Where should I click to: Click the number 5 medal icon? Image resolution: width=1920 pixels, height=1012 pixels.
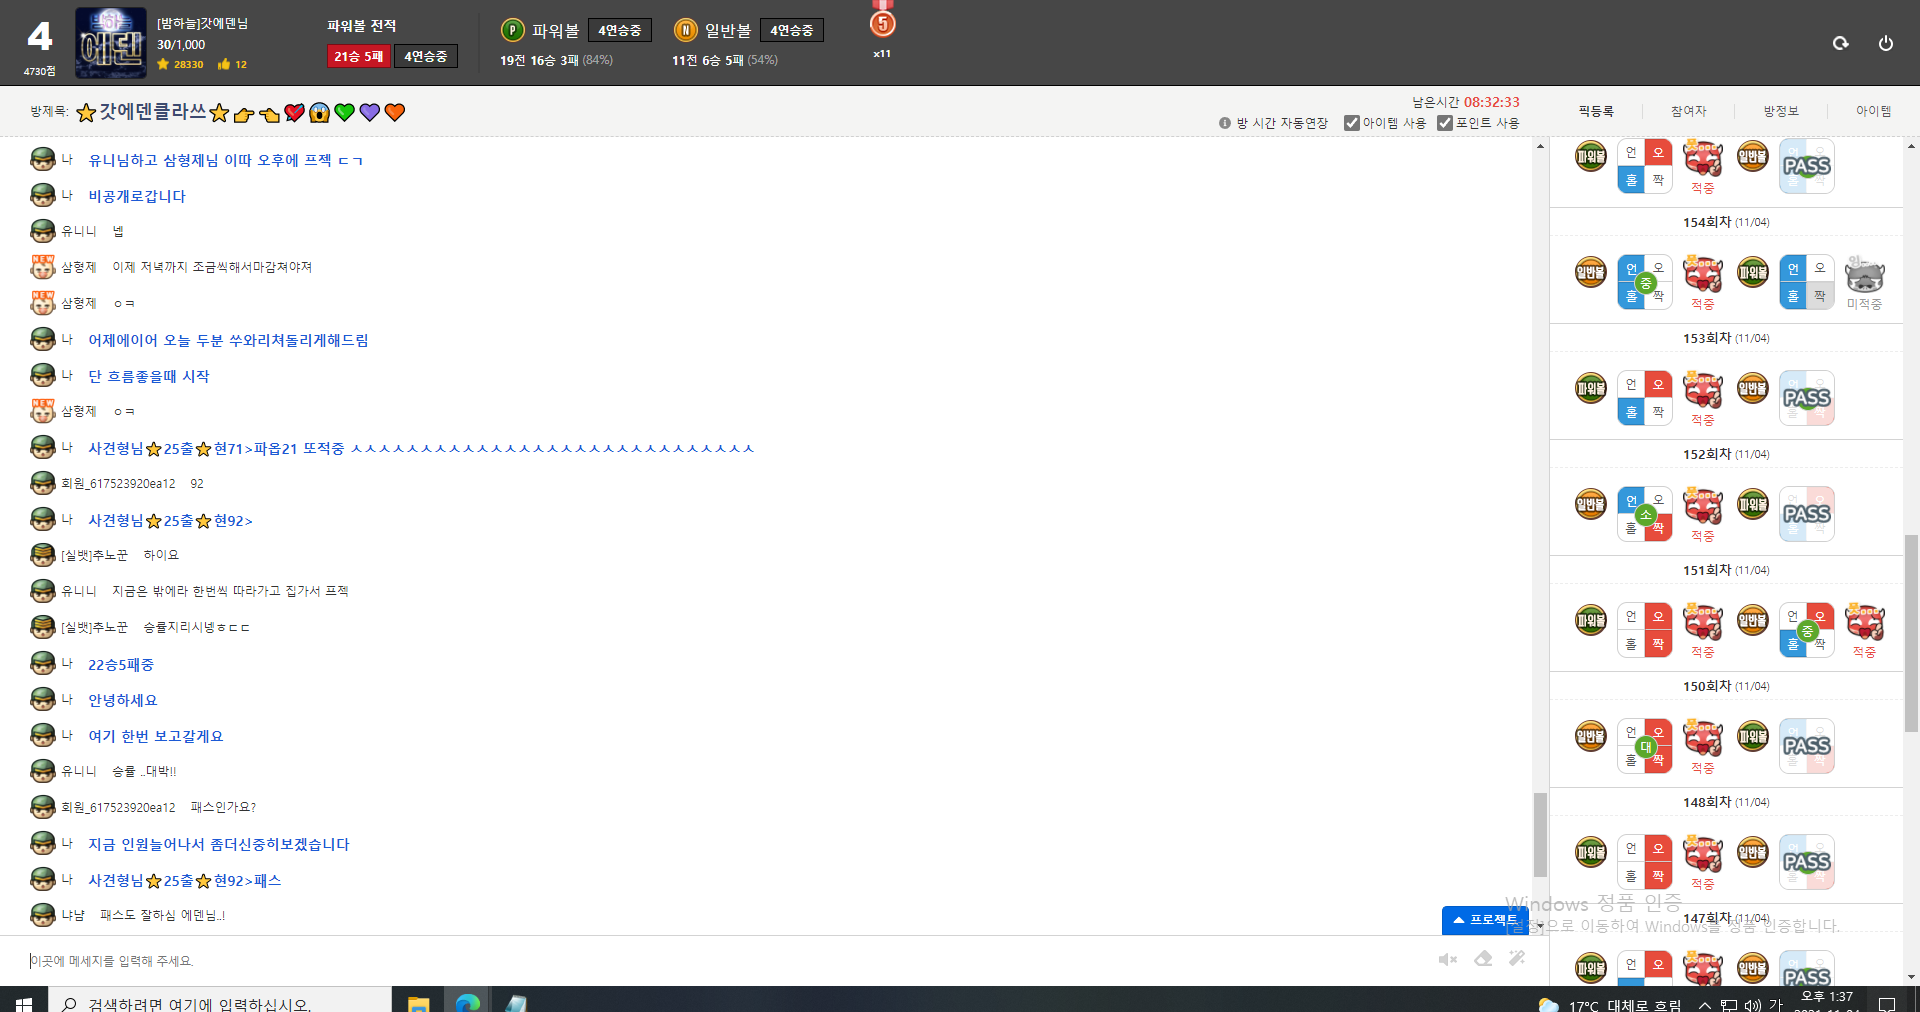pos(882,23)
